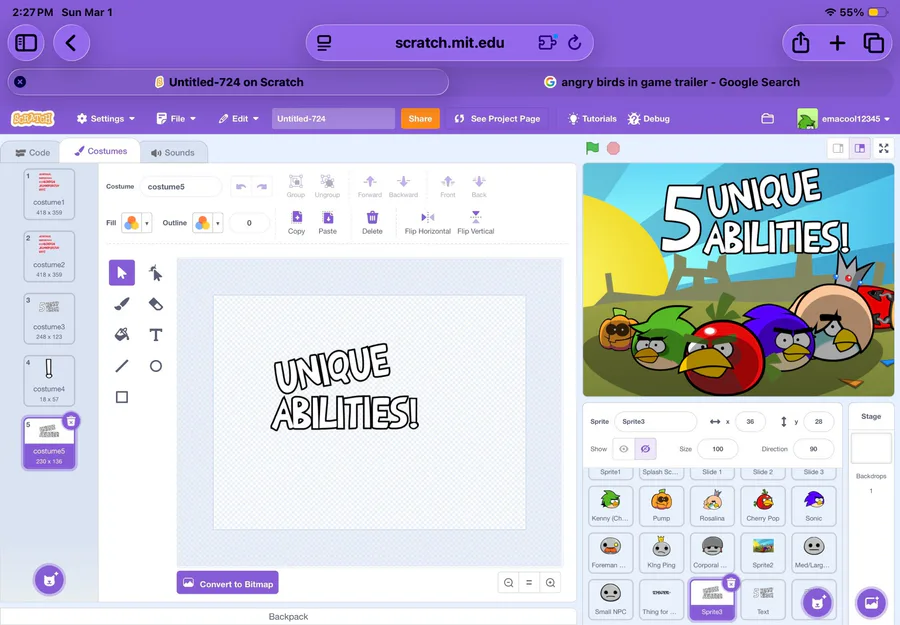
Task: Click Flip Horizontal
Action: pyautogui.click(x=428, y=222)
